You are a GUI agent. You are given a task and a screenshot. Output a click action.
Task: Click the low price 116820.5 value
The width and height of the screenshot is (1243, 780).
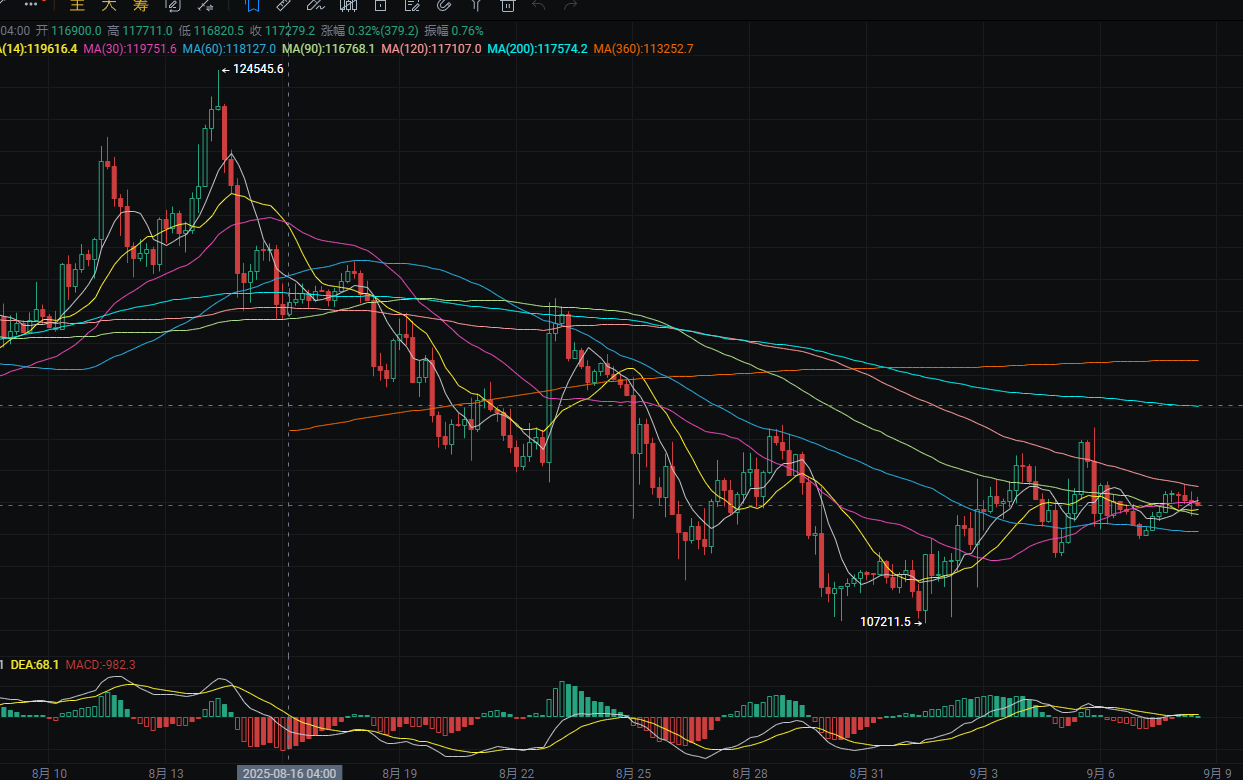pyautogui.click(x=219, y=31)
